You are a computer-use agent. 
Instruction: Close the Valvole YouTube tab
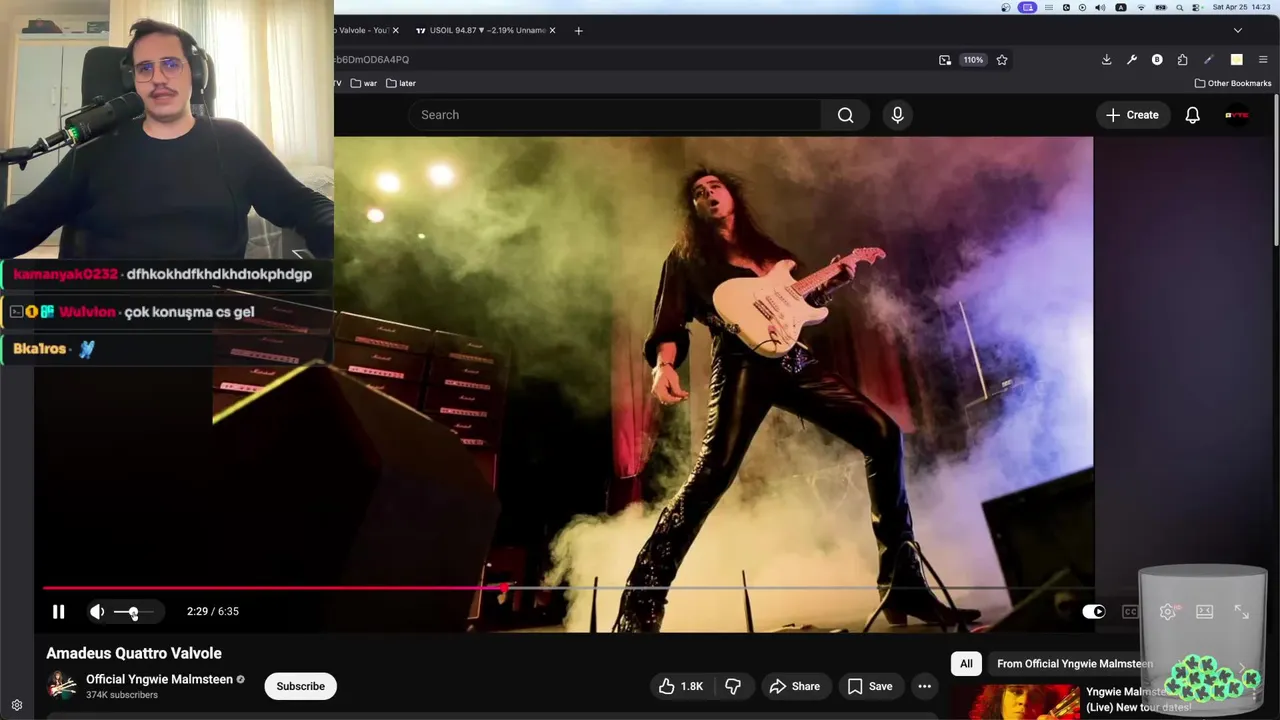[395, 30]
